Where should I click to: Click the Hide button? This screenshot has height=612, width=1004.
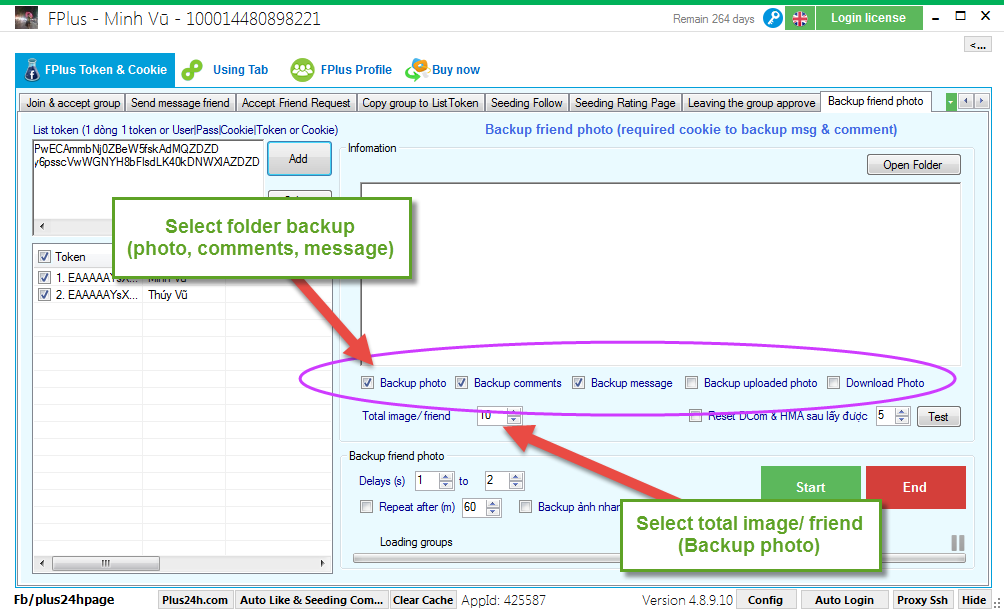click(x=974, y=600)
